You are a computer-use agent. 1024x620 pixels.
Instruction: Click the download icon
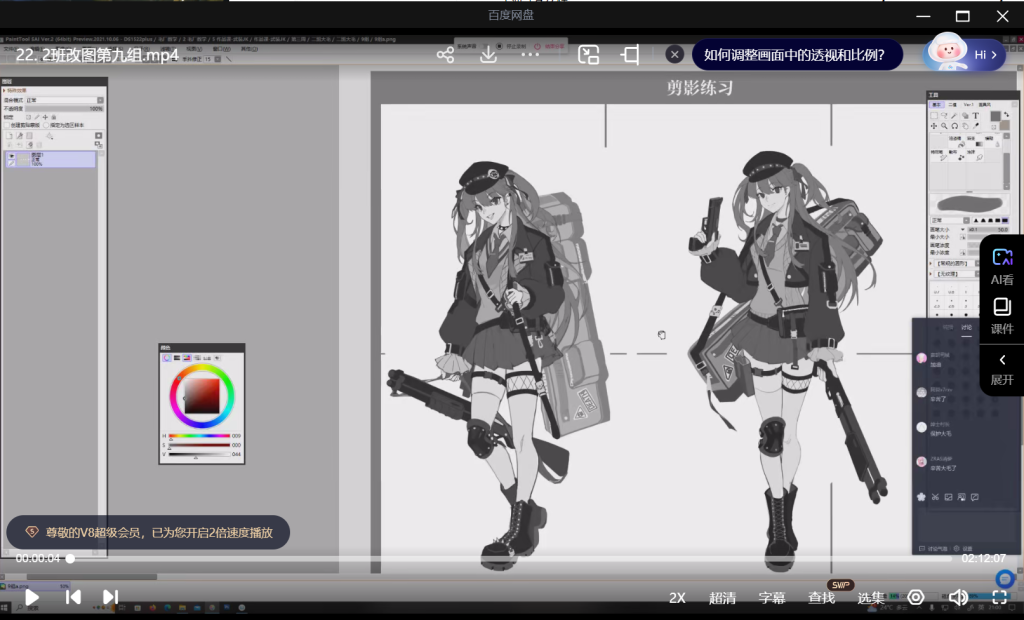pos(488,55)
